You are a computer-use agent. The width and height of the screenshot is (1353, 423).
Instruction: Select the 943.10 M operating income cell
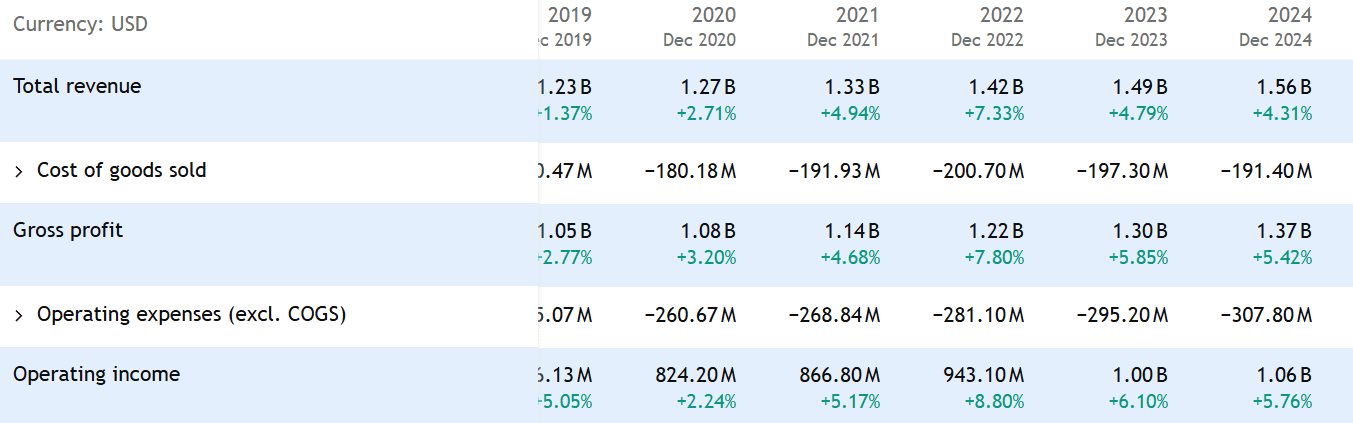[x=983, y=375]
